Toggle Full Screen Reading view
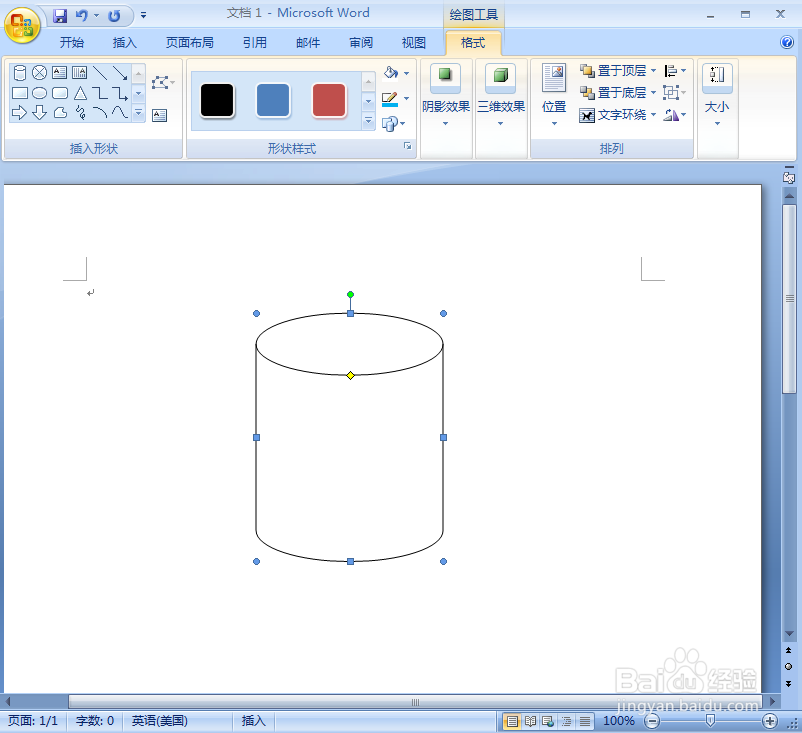 pos(530,721)
